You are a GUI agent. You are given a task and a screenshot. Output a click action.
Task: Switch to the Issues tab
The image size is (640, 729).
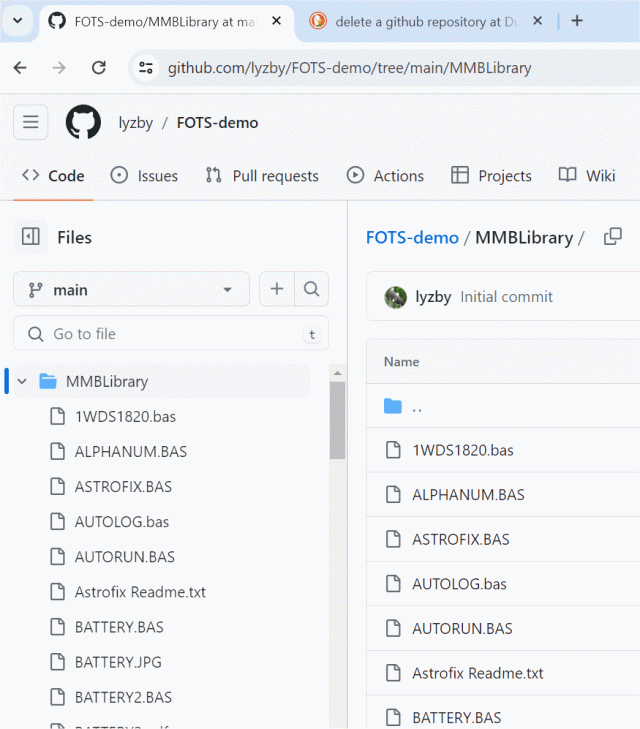pos(144,176)
